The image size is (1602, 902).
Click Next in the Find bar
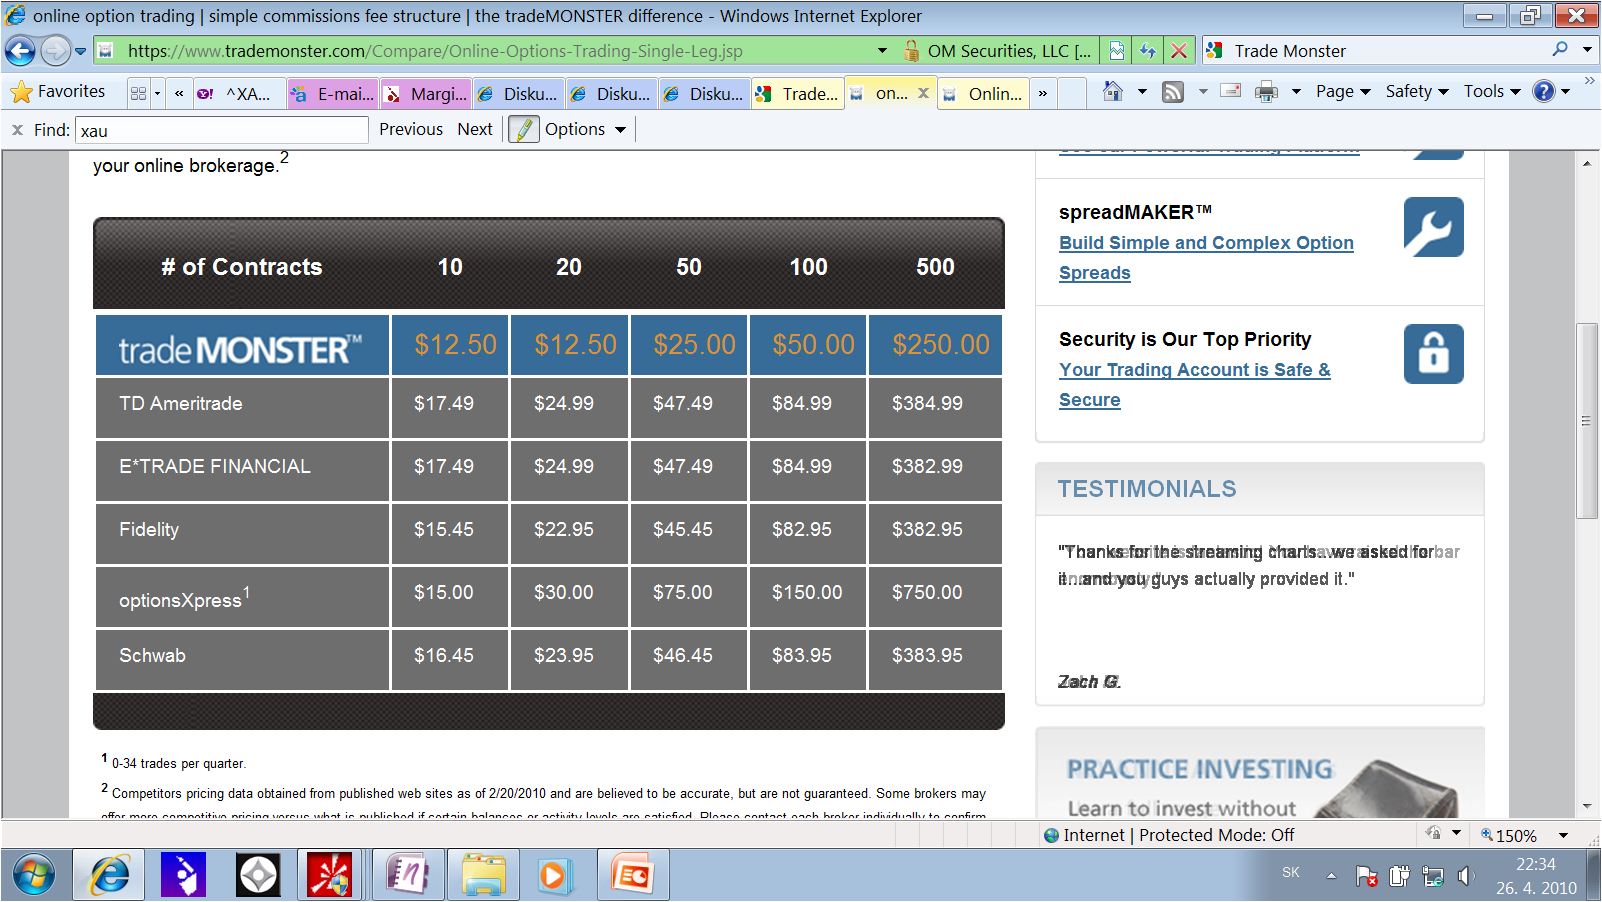(475, 130)
